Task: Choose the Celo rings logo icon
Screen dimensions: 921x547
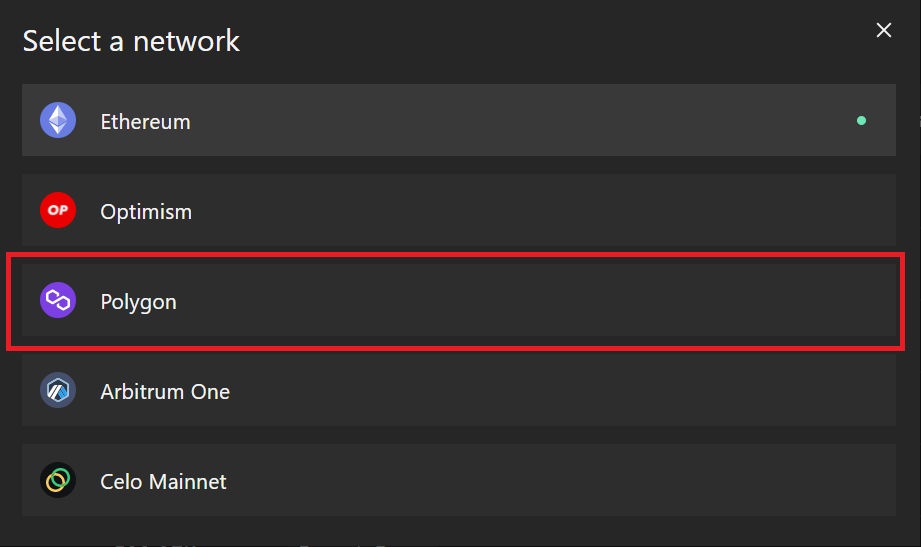Action: point(58,480)
